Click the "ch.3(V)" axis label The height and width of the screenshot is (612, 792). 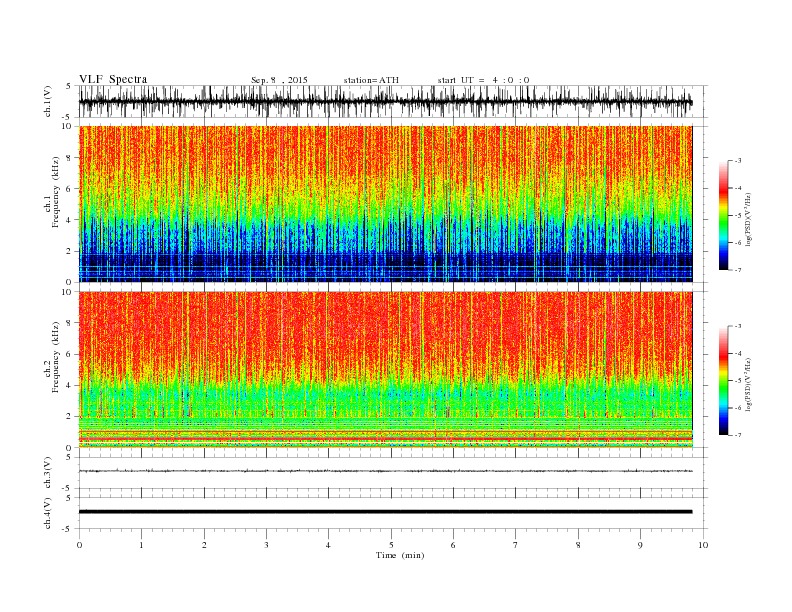[48, 475]
